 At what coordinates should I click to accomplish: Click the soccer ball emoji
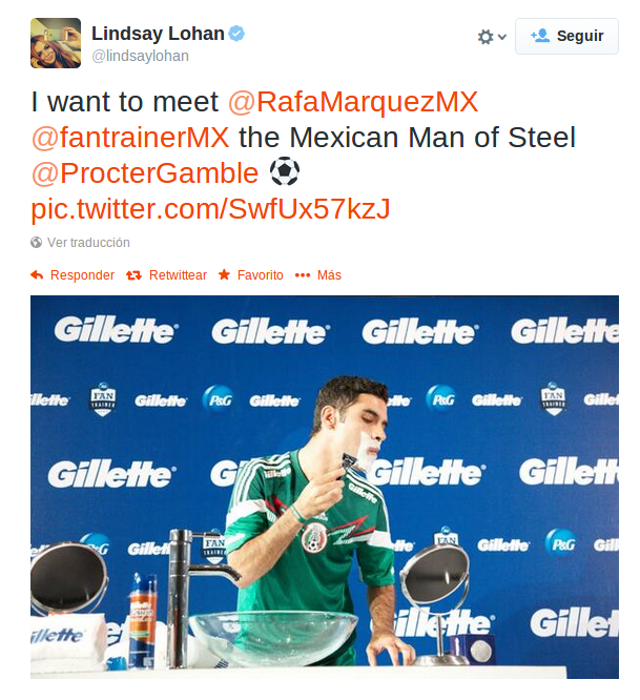(284, 173)
